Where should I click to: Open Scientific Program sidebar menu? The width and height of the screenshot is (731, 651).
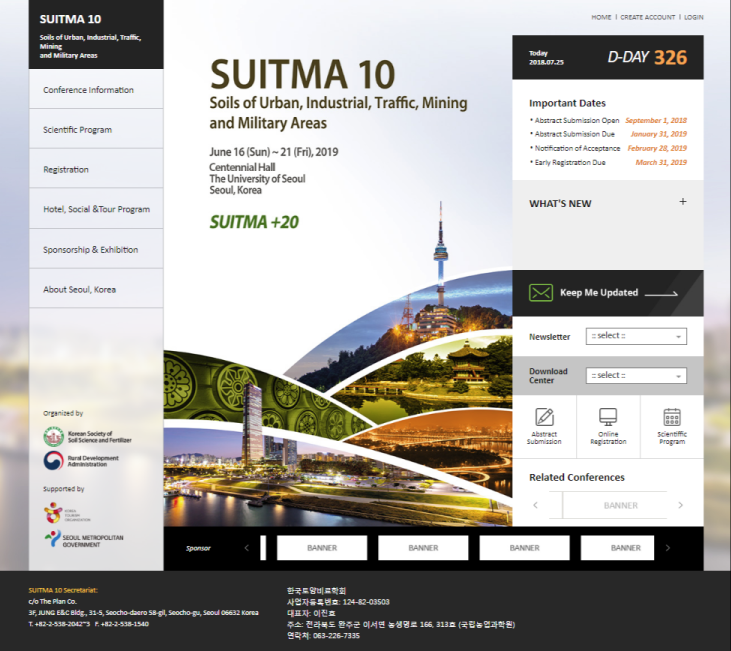click(x=96, y=129)
